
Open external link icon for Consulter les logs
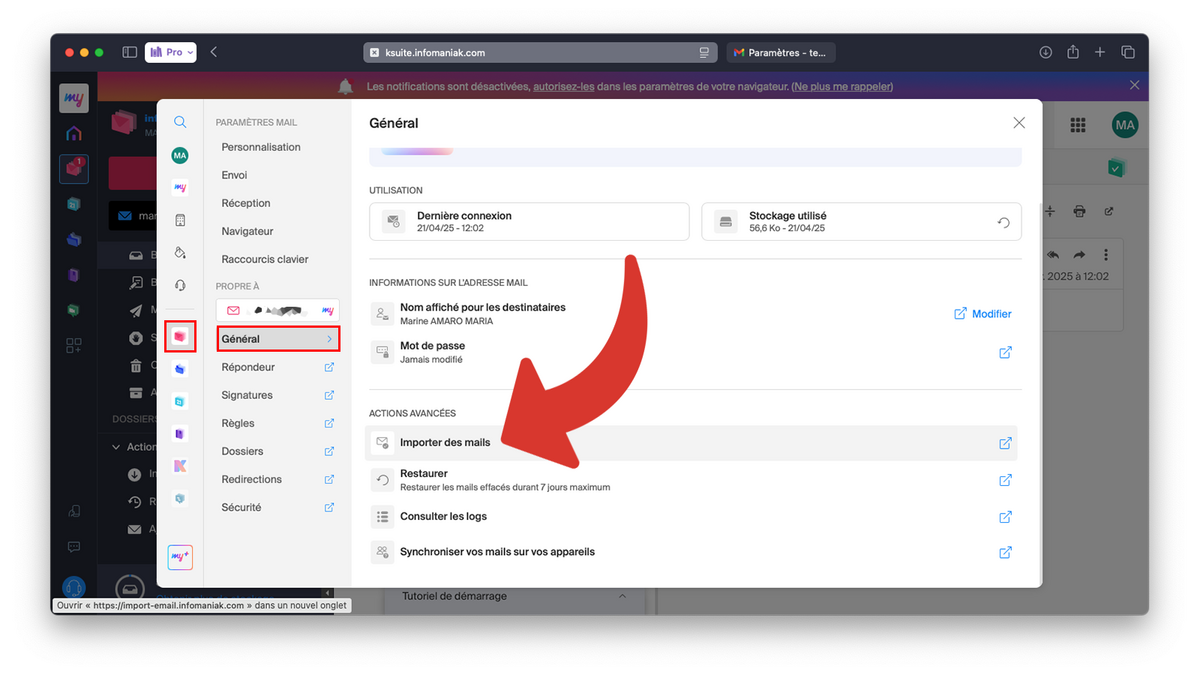click(1005, 517)
